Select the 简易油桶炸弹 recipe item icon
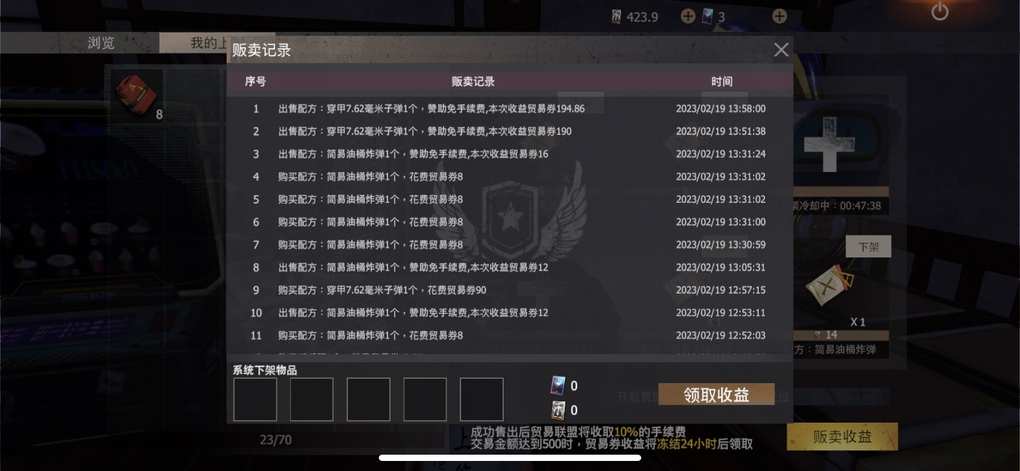Screen dimensions: 1020x471 829,286
